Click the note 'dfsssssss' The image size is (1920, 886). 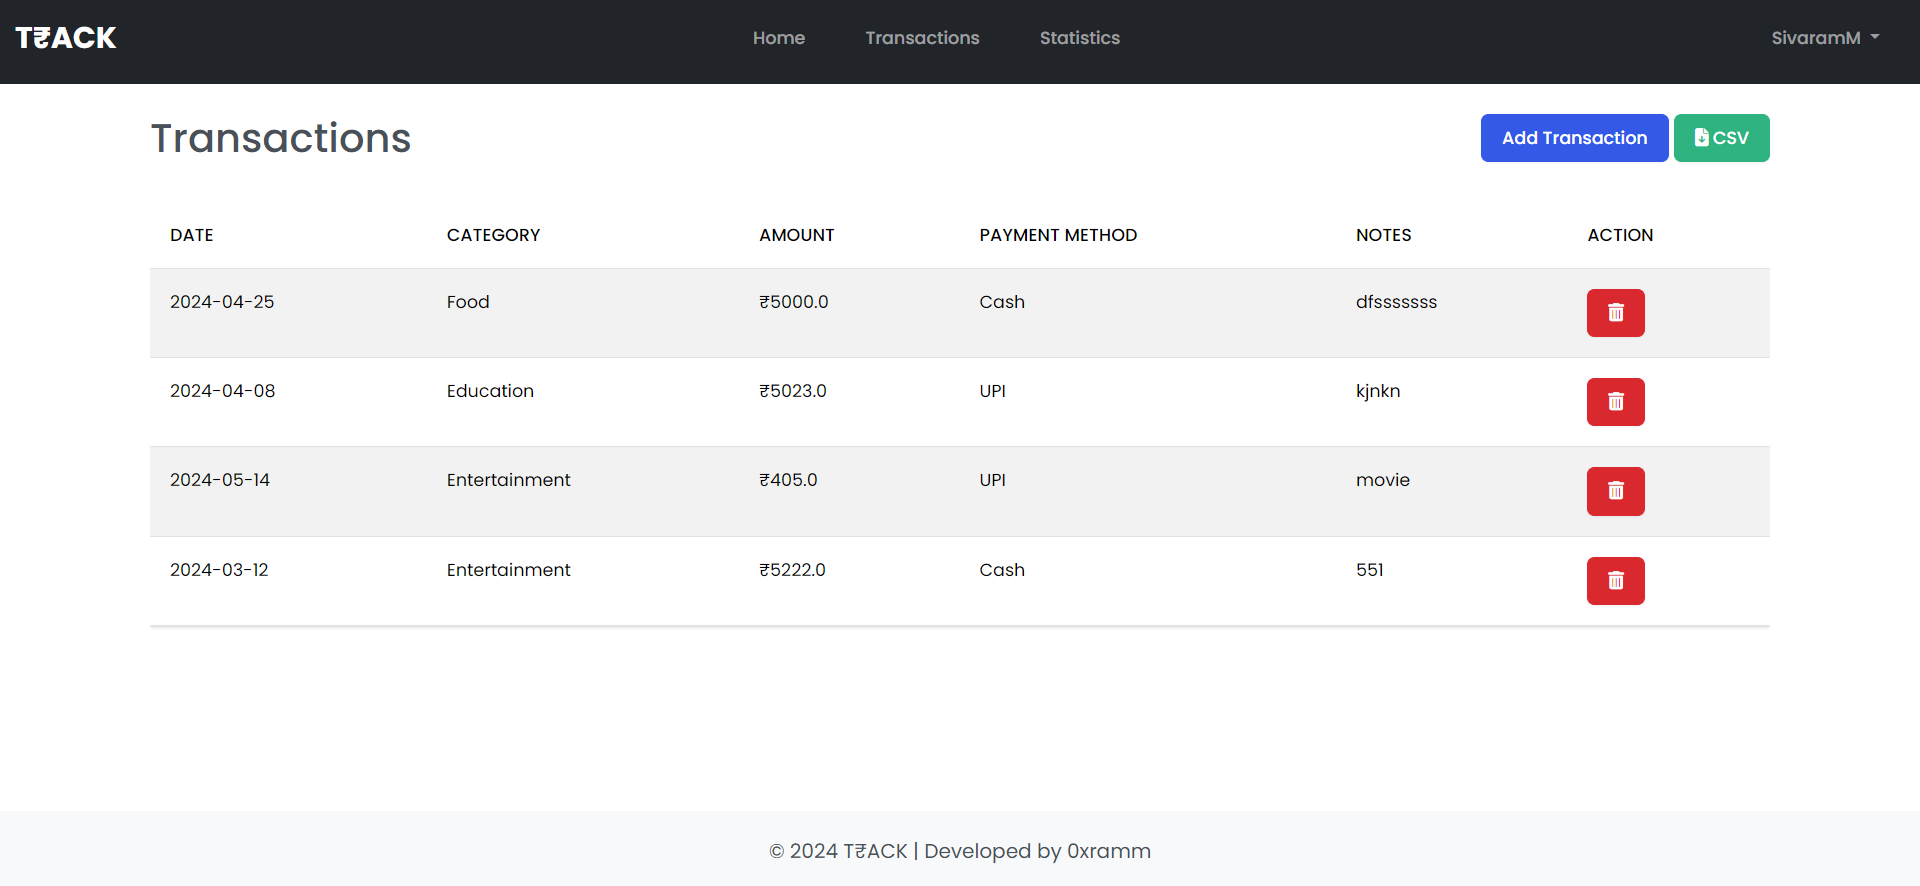point(1396,302)
